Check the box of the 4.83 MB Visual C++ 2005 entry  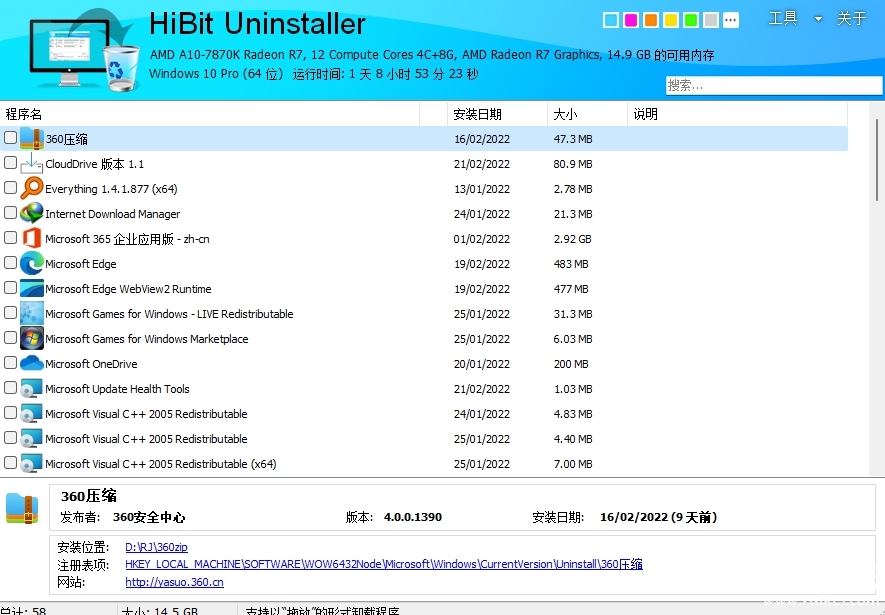(x=10, y=412)
